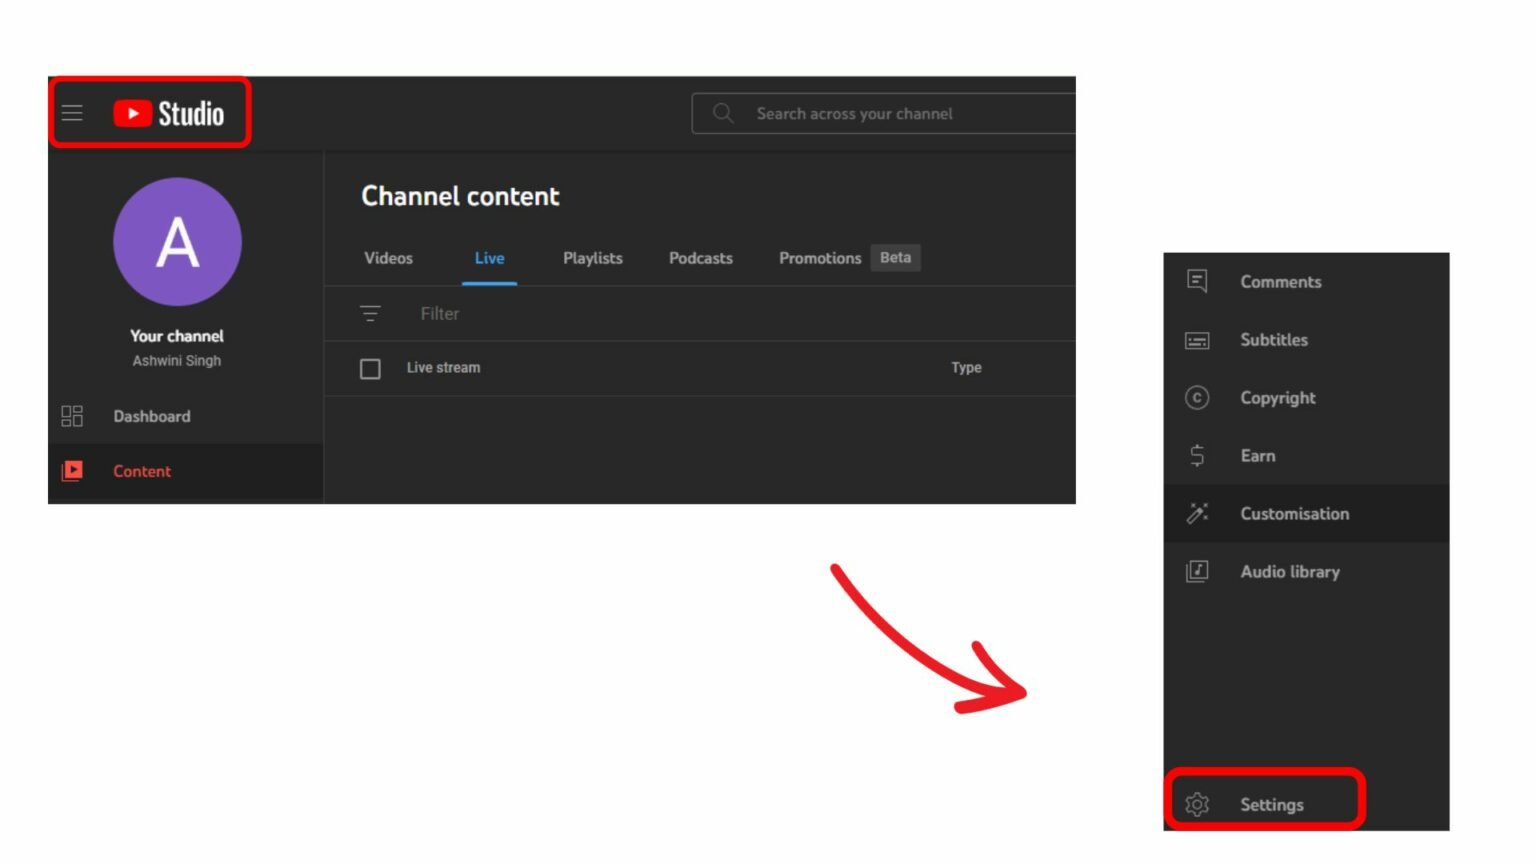Click the Earn dollar icon
This screenshot has width=1536, height=864.
1197,456
